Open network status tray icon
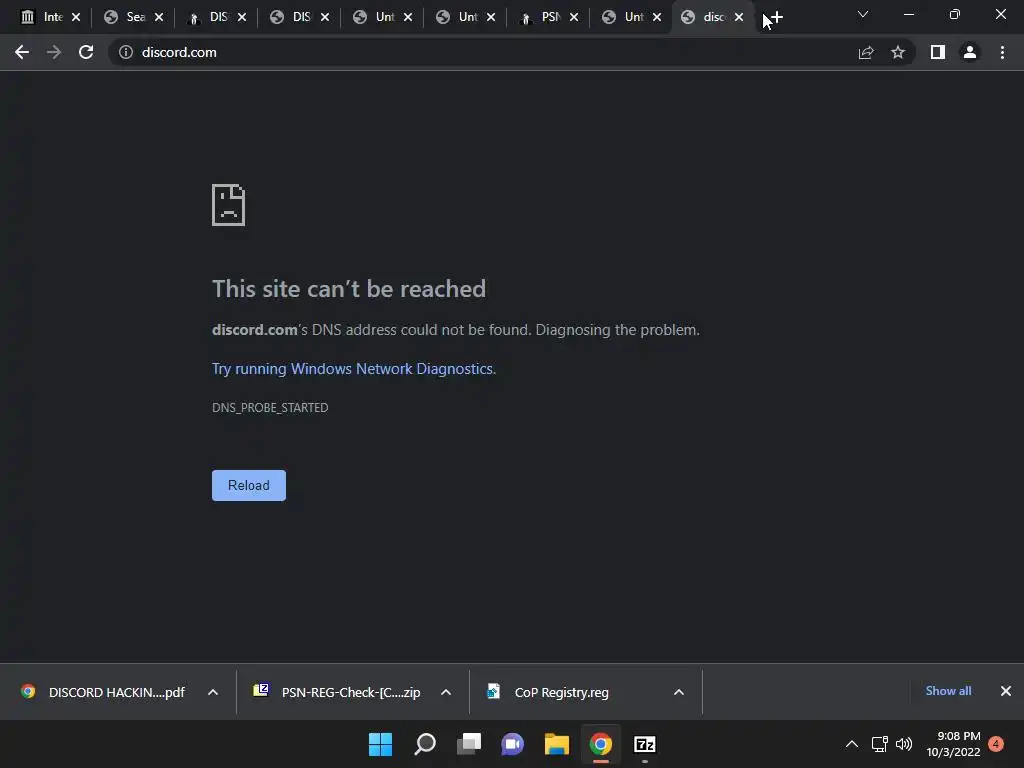The width and height of the screenshot is (1024, 768). click(880, 744)
